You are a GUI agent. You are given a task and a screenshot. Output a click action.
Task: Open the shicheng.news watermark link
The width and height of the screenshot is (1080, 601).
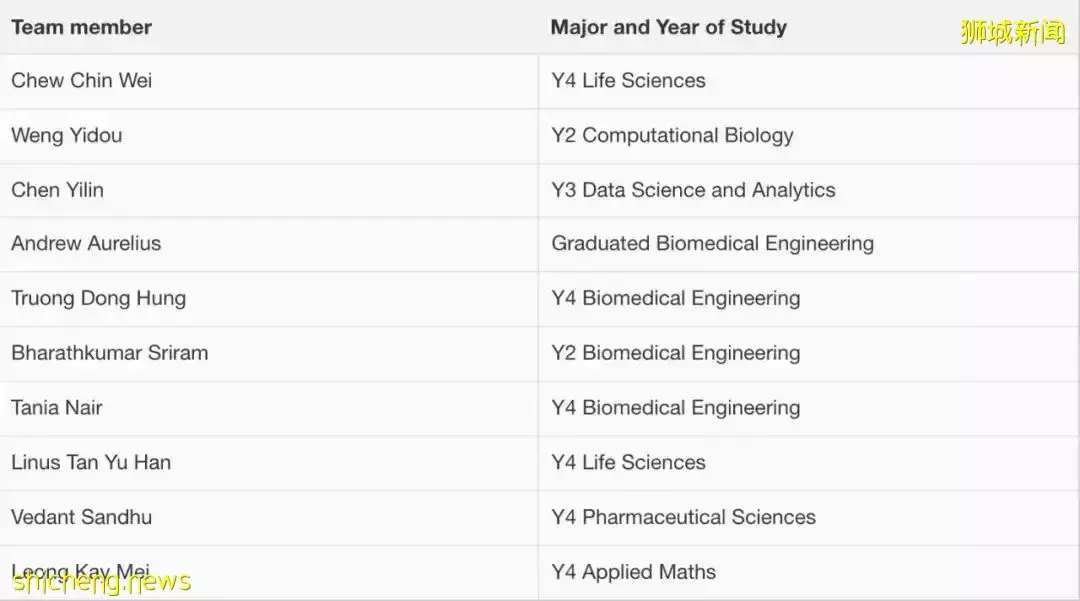[101, 582]
